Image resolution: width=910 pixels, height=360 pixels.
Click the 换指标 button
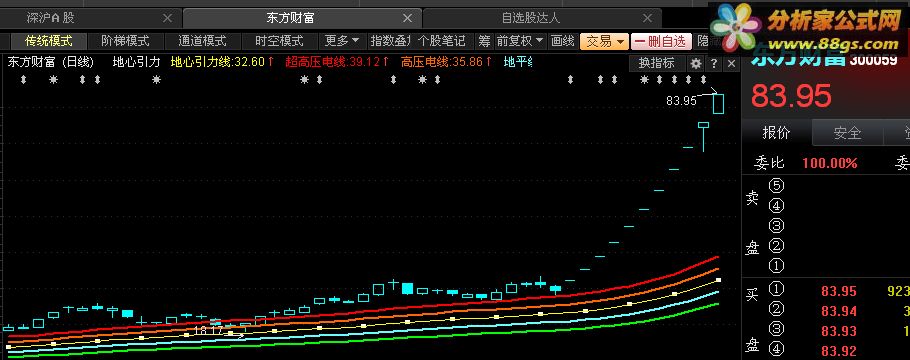click(x=656, y=63)
